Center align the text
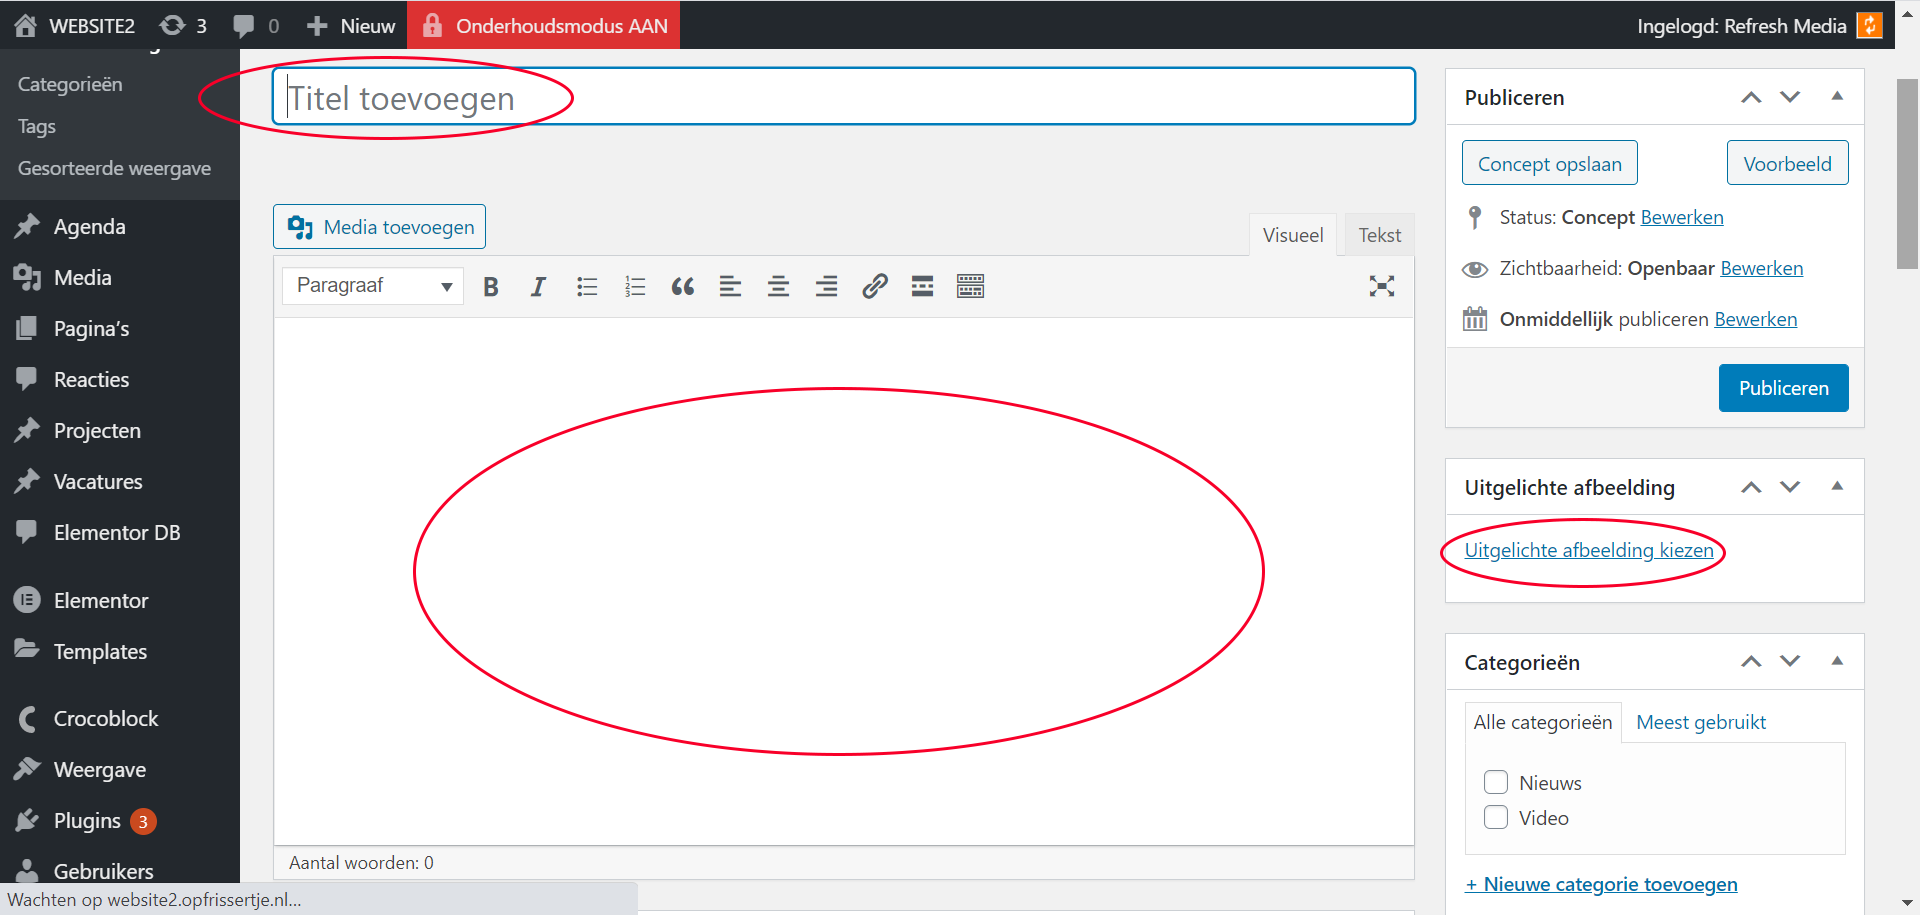This screenshot has width=1920, height=915. click(x=778, y=287)
